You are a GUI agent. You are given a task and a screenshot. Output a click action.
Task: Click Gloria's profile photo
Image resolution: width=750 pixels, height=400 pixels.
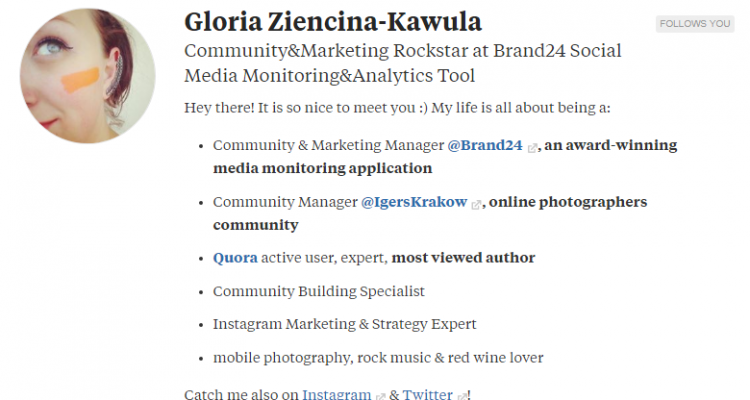pyautogui.click(x=88, y=77)
